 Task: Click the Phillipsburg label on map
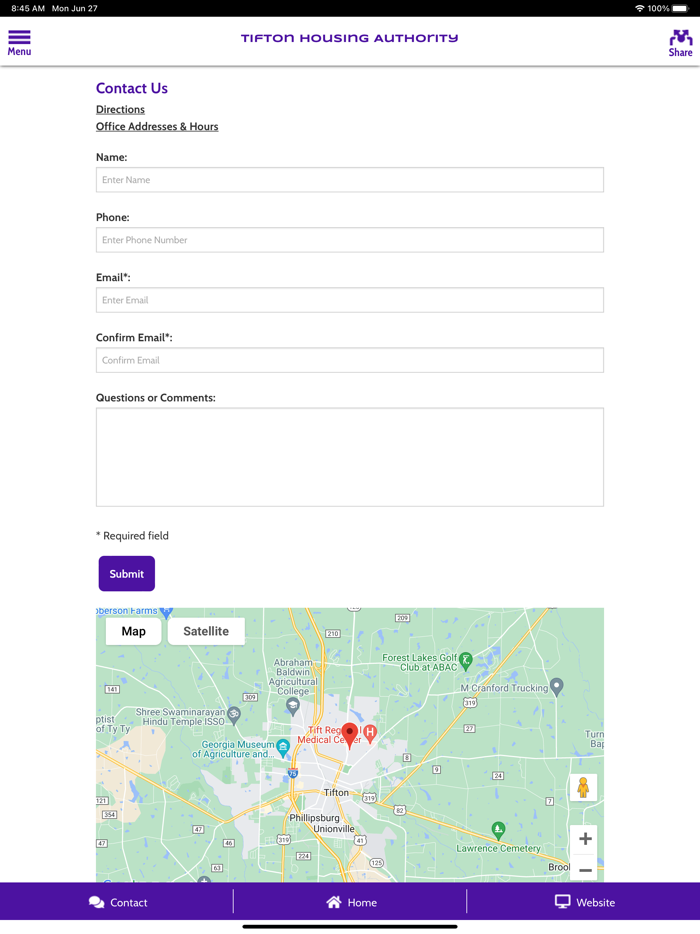tap(314, 818)
